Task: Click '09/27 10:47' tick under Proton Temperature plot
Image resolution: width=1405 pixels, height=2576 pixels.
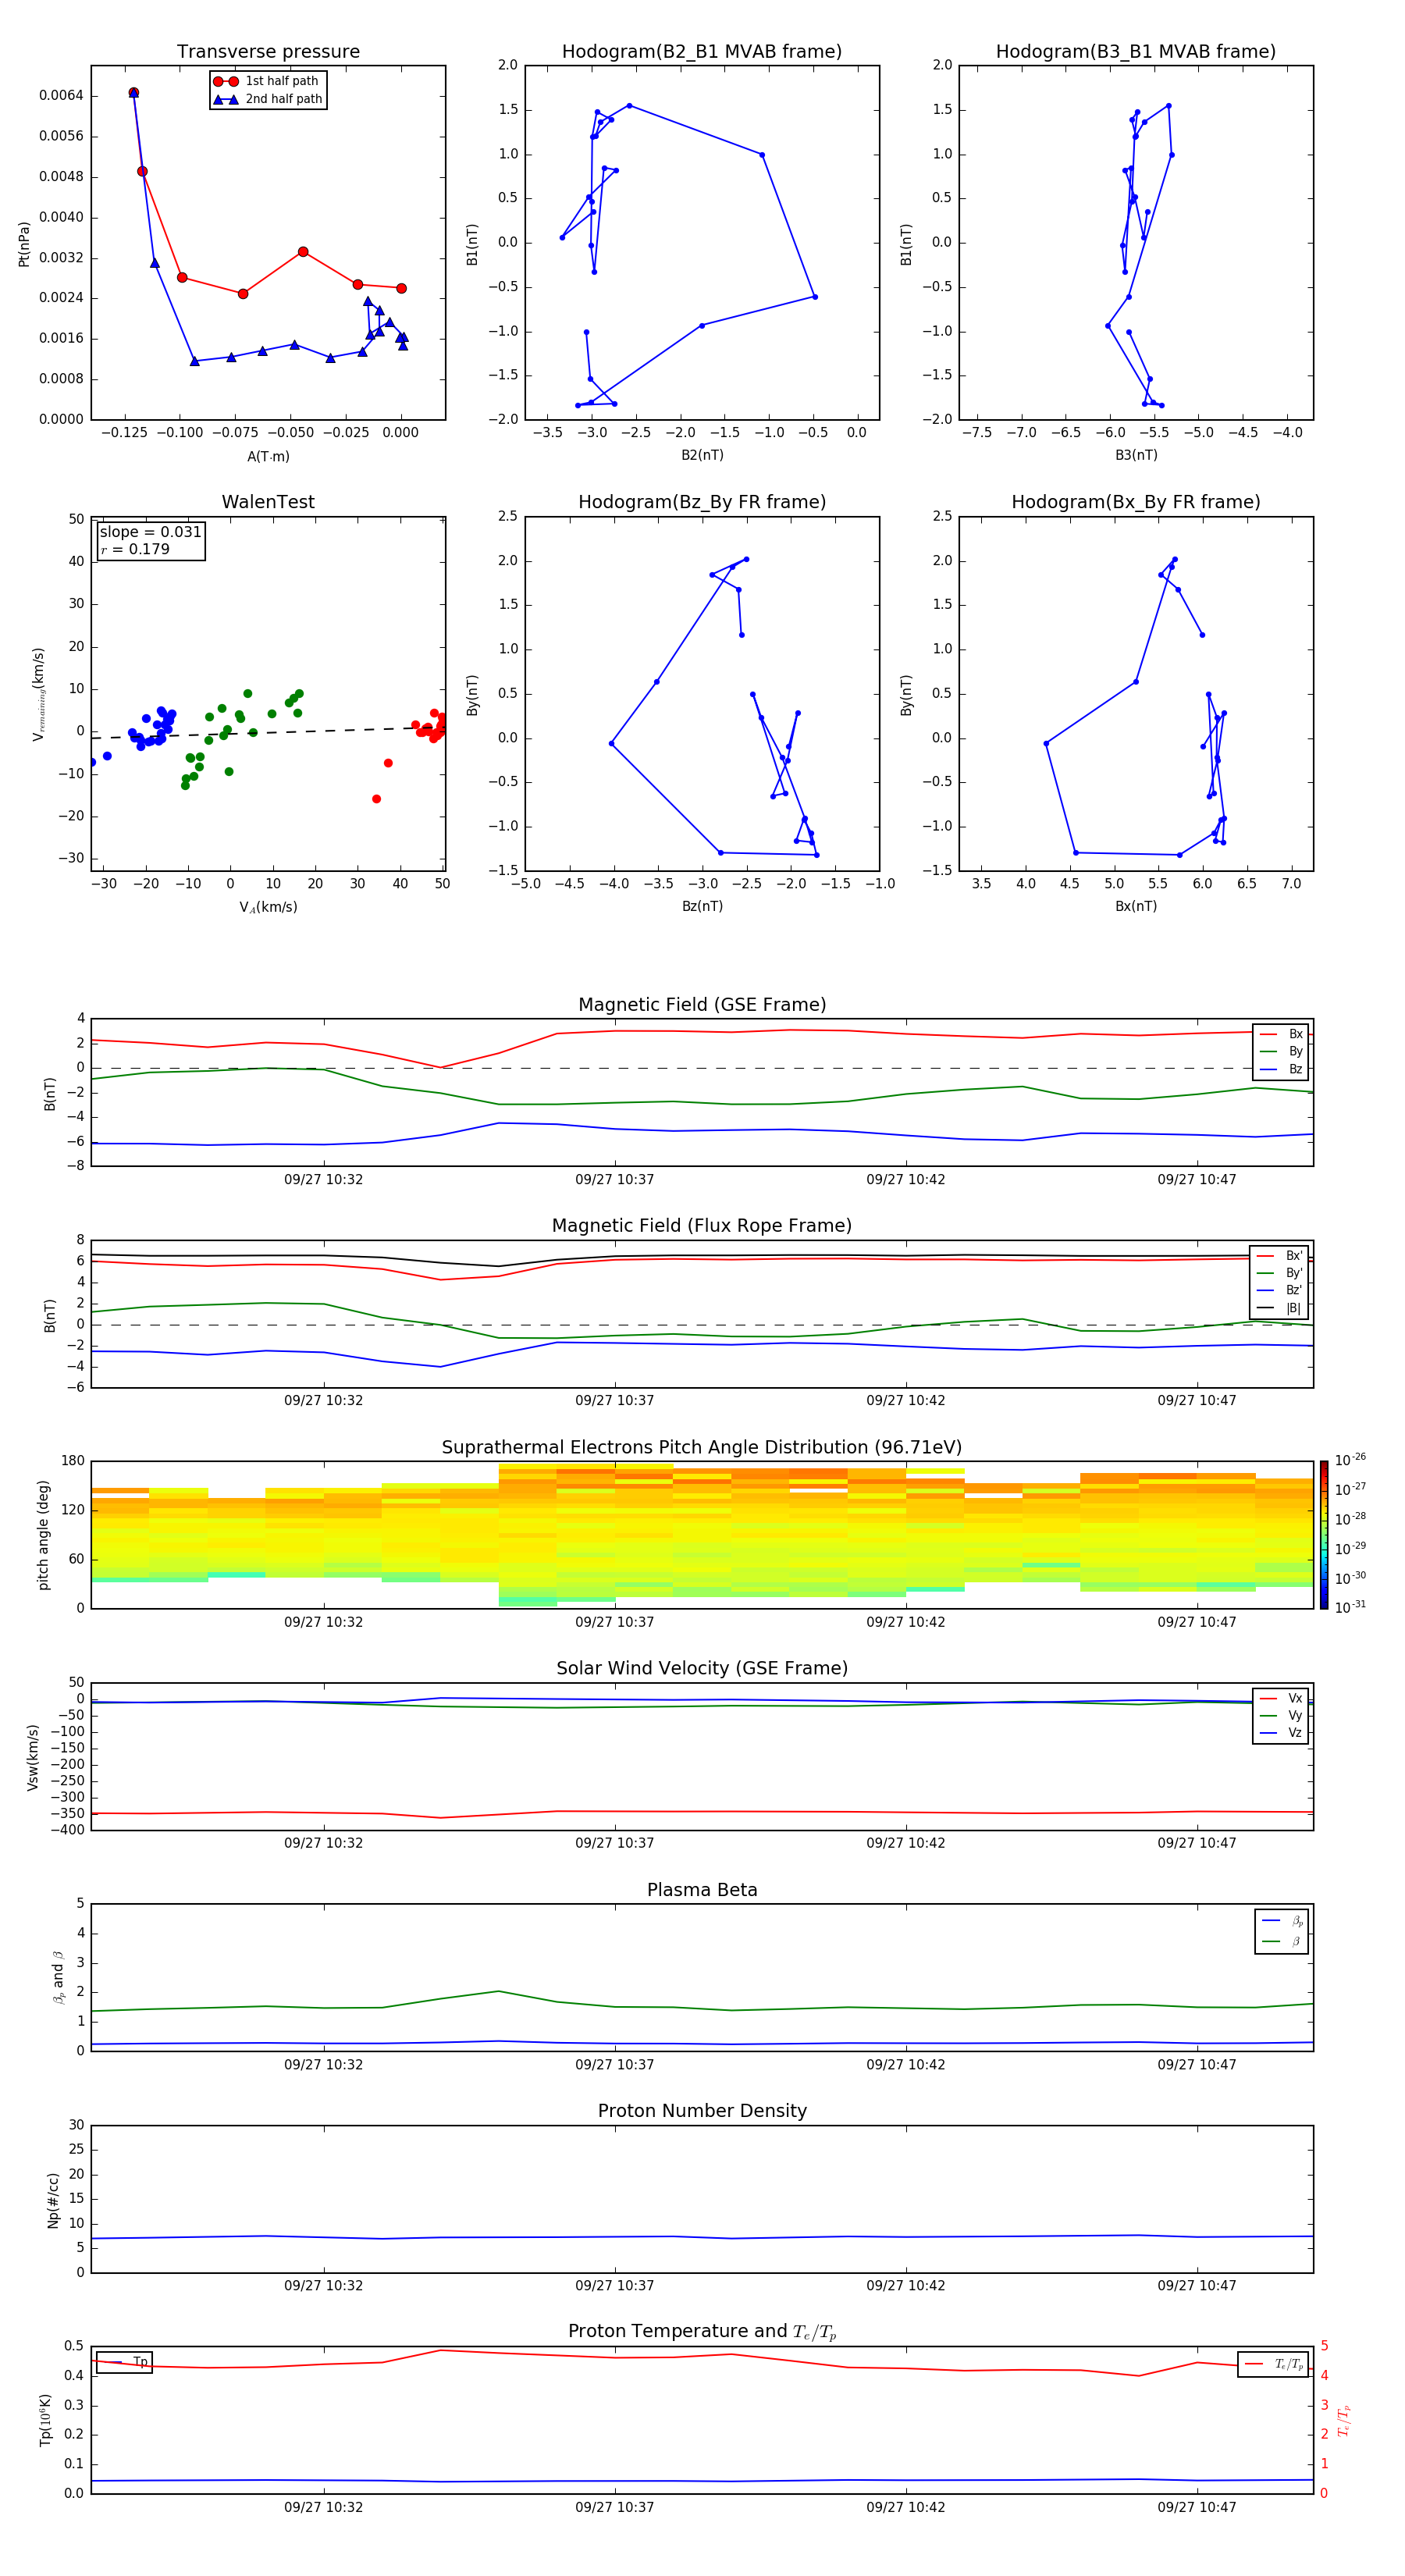Action: click(x=1197, y=2507)
